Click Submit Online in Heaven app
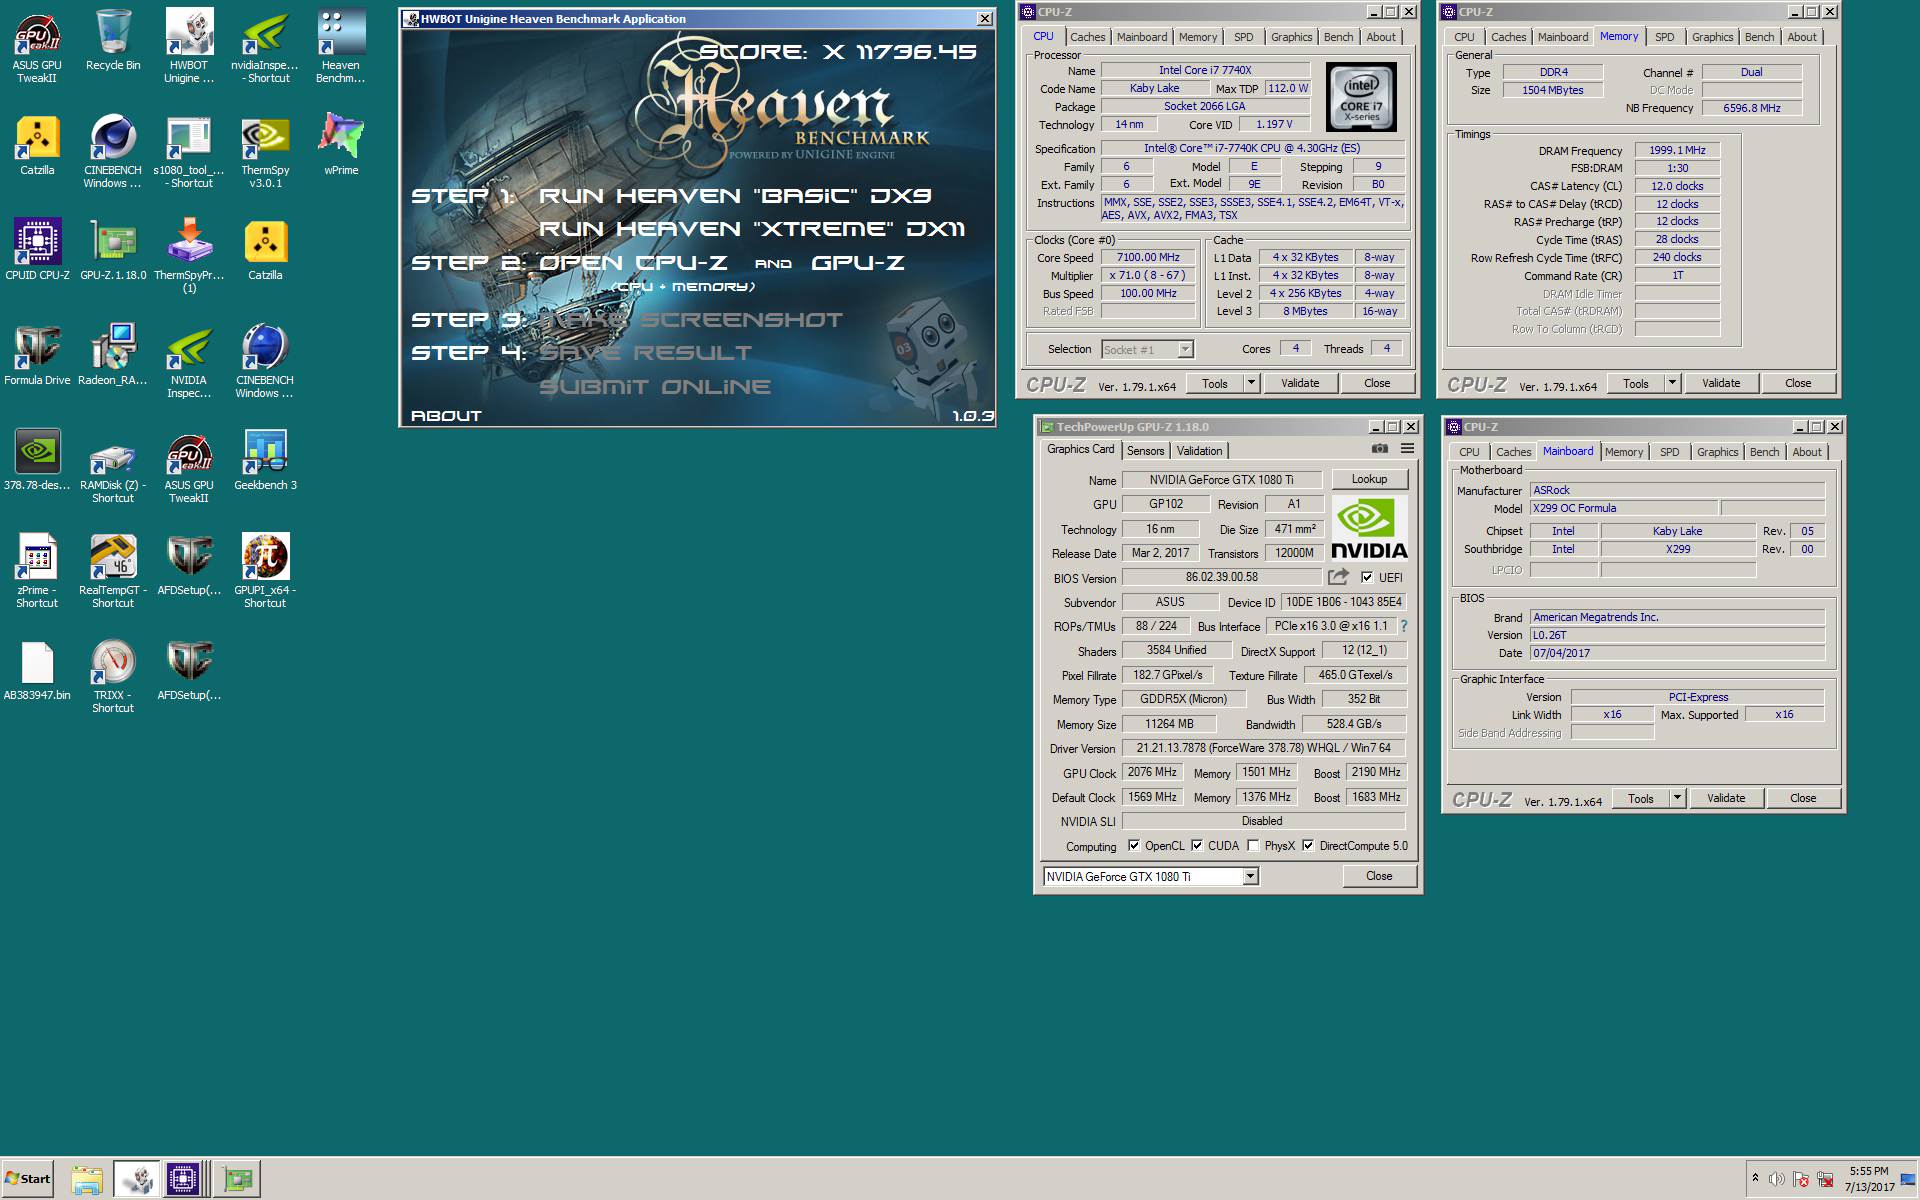Image resolution: width=1920 pixels, height=1200 pixels. click(x=655, y=387)
